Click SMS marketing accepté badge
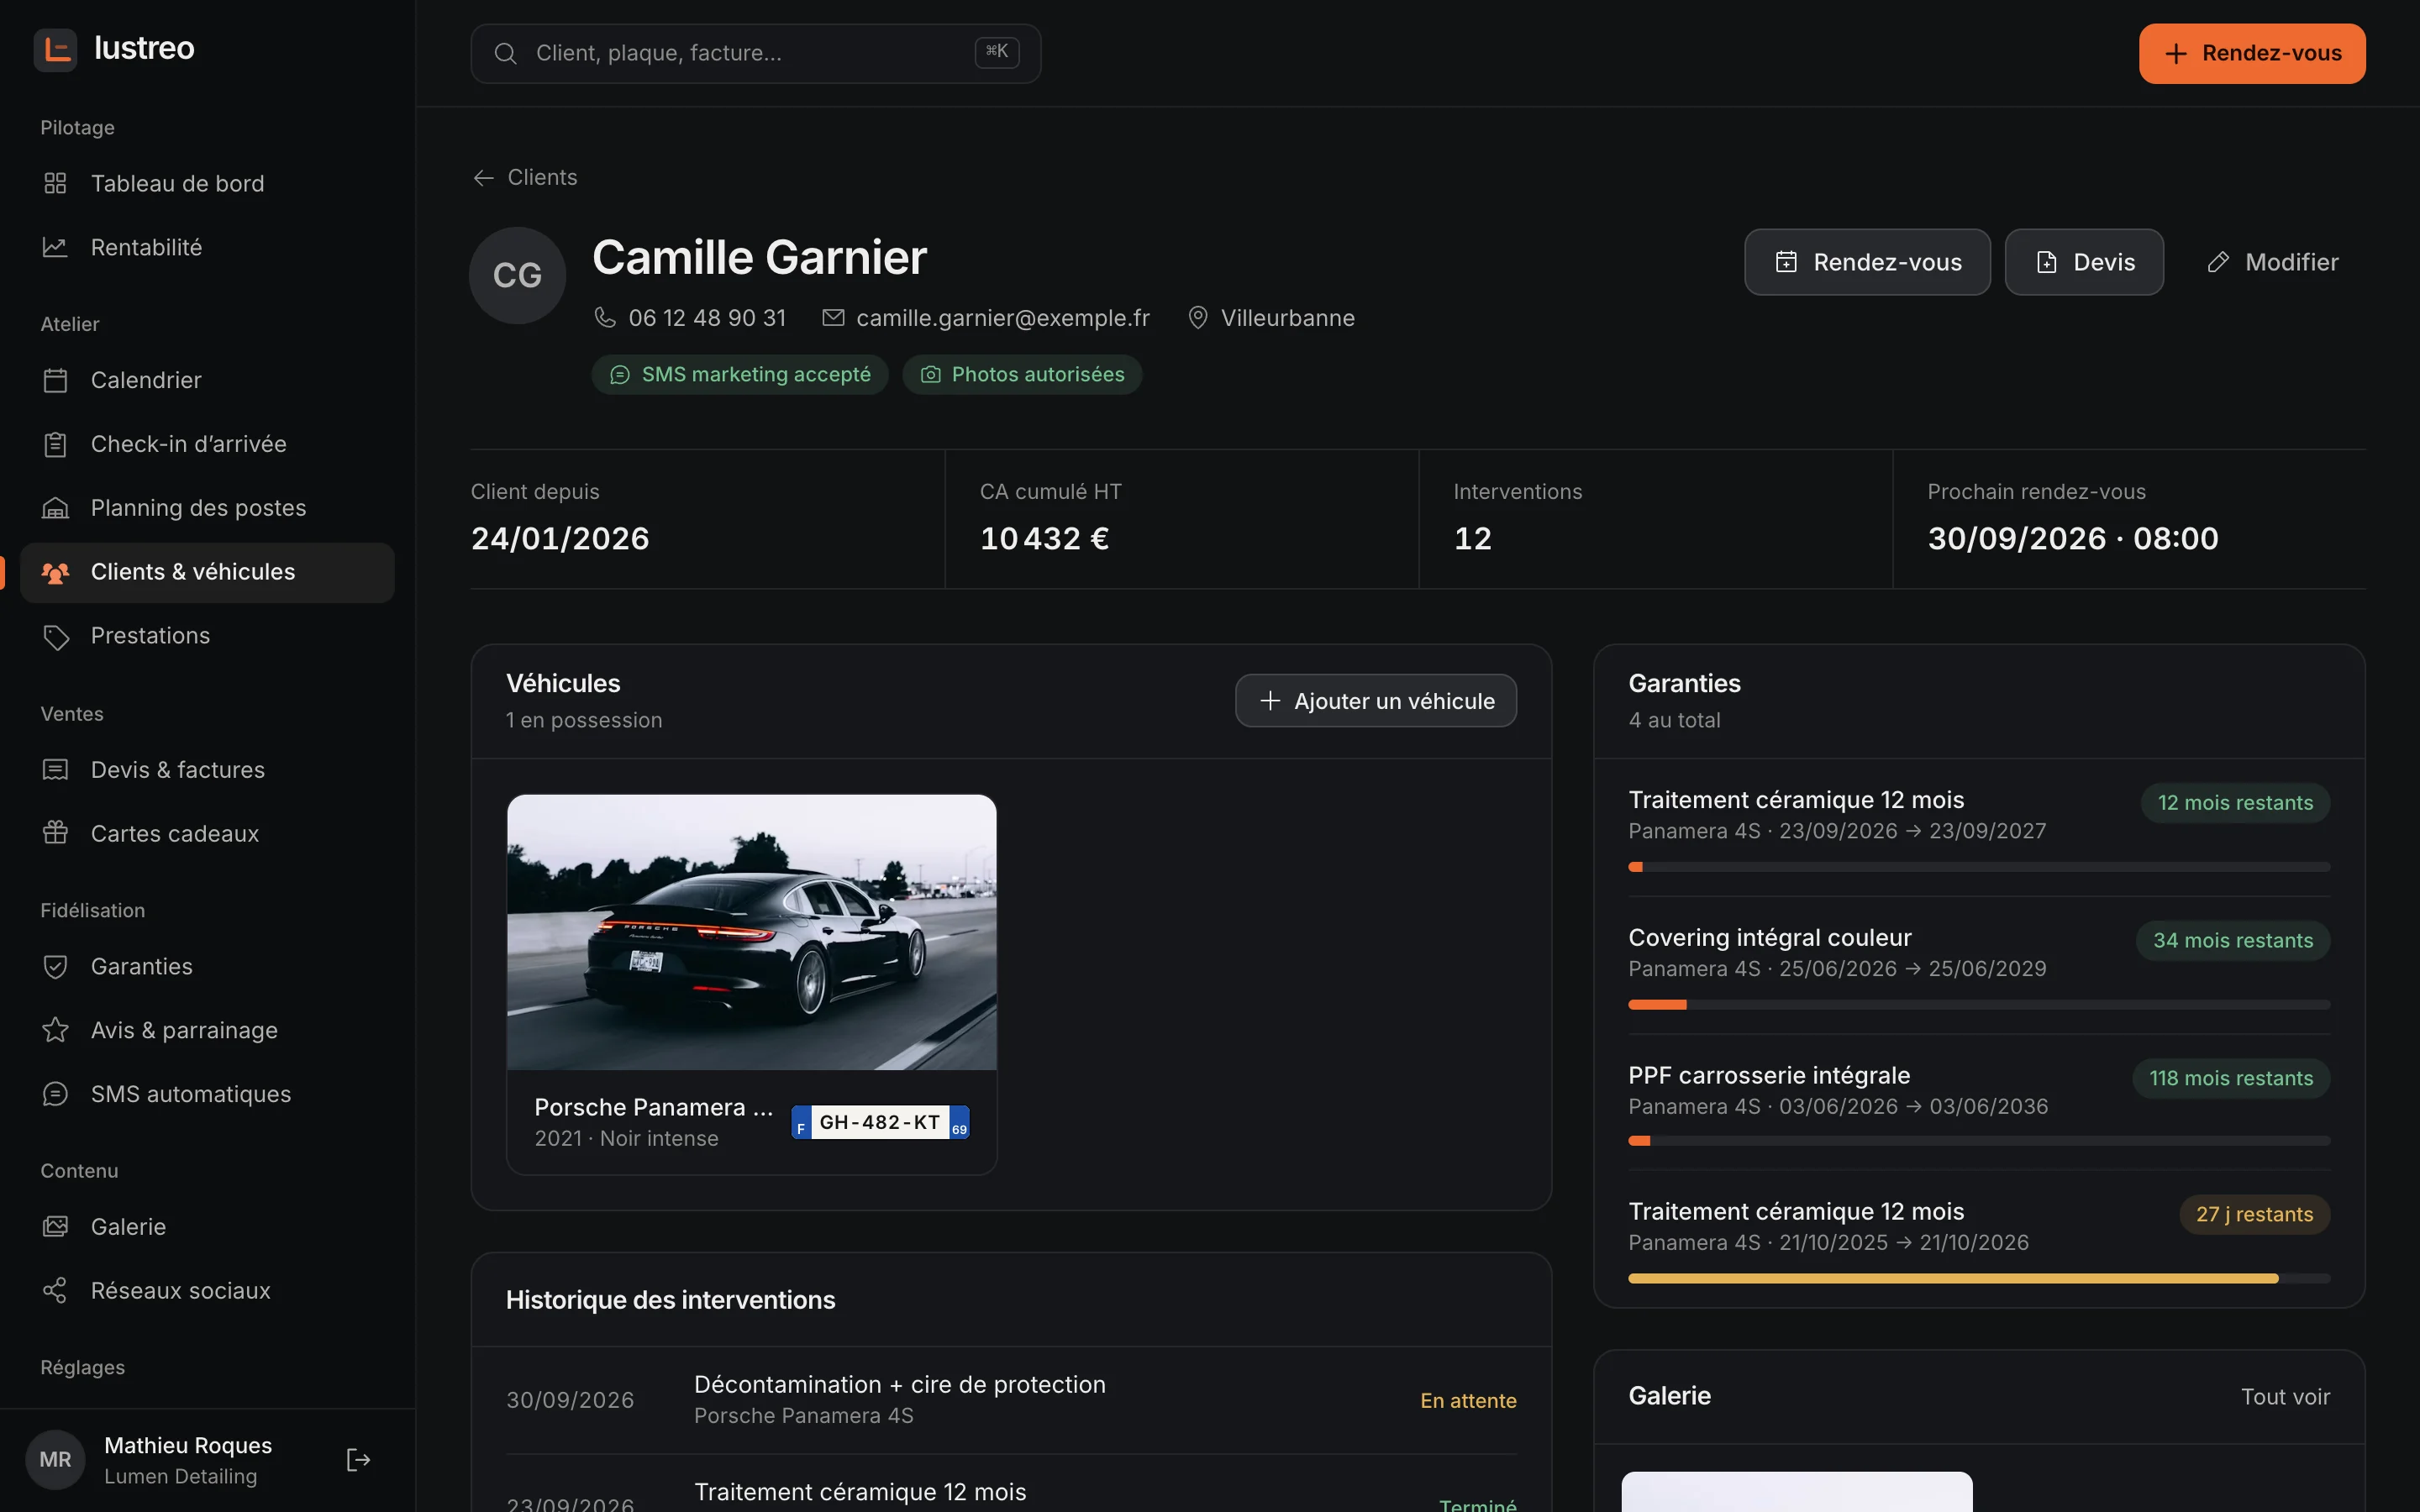 tap(740, 375)
